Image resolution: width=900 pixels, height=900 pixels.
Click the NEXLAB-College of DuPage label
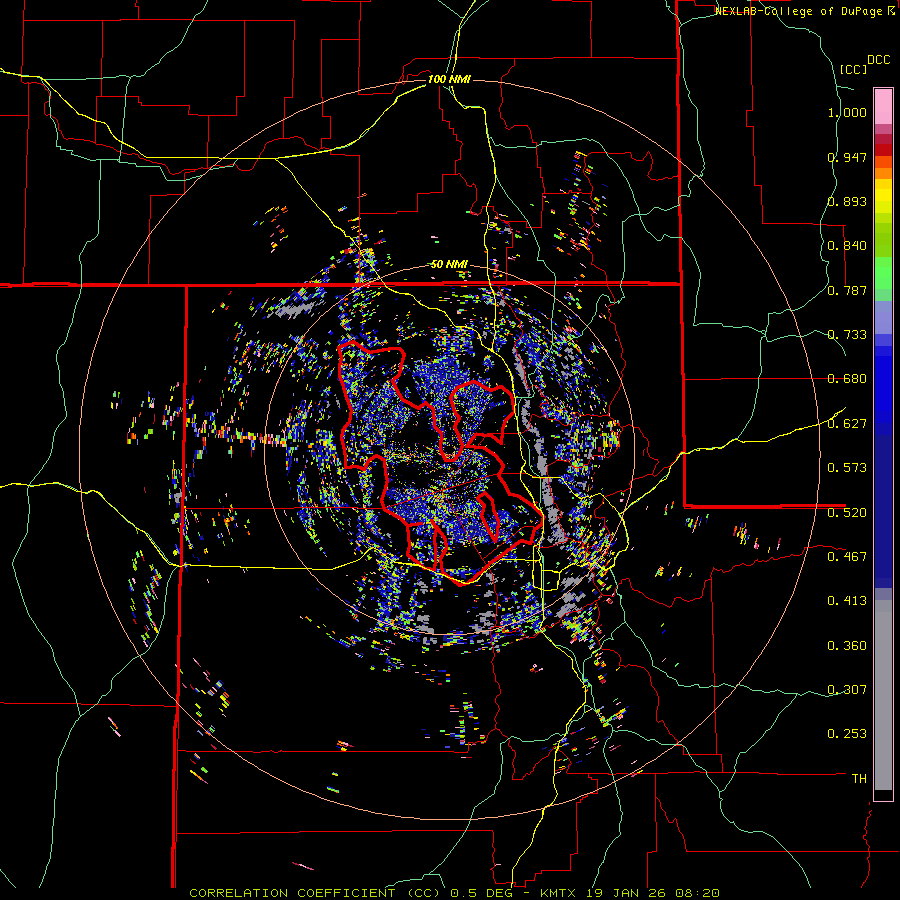pos(799,11)
